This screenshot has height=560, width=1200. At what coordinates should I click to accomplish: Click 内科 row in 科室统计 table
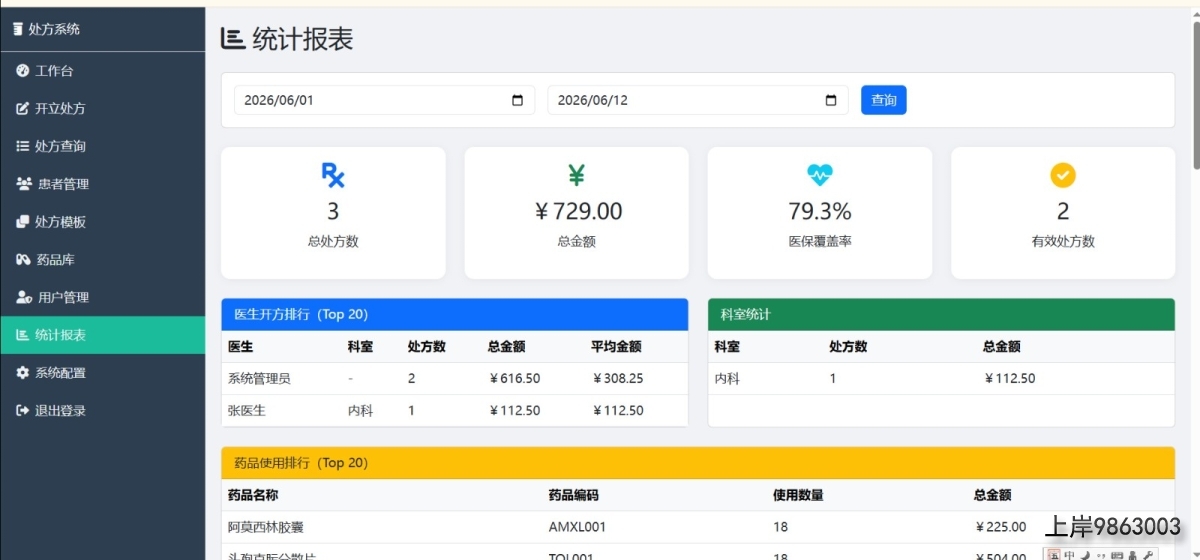pos(941,379)
